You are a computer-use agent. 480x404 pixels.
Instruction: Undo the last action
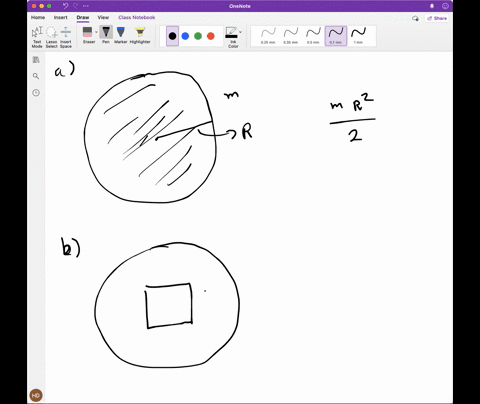coord(66,6)
